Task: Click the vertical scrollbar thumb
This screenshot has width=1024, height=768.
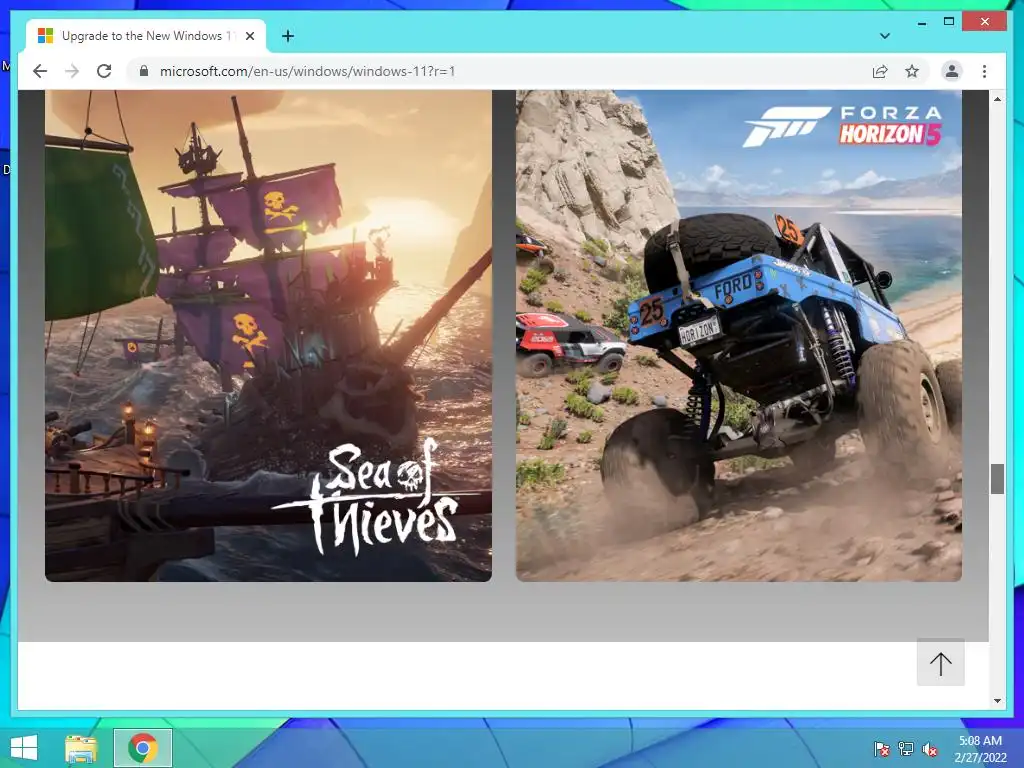Action: [997, 479]
